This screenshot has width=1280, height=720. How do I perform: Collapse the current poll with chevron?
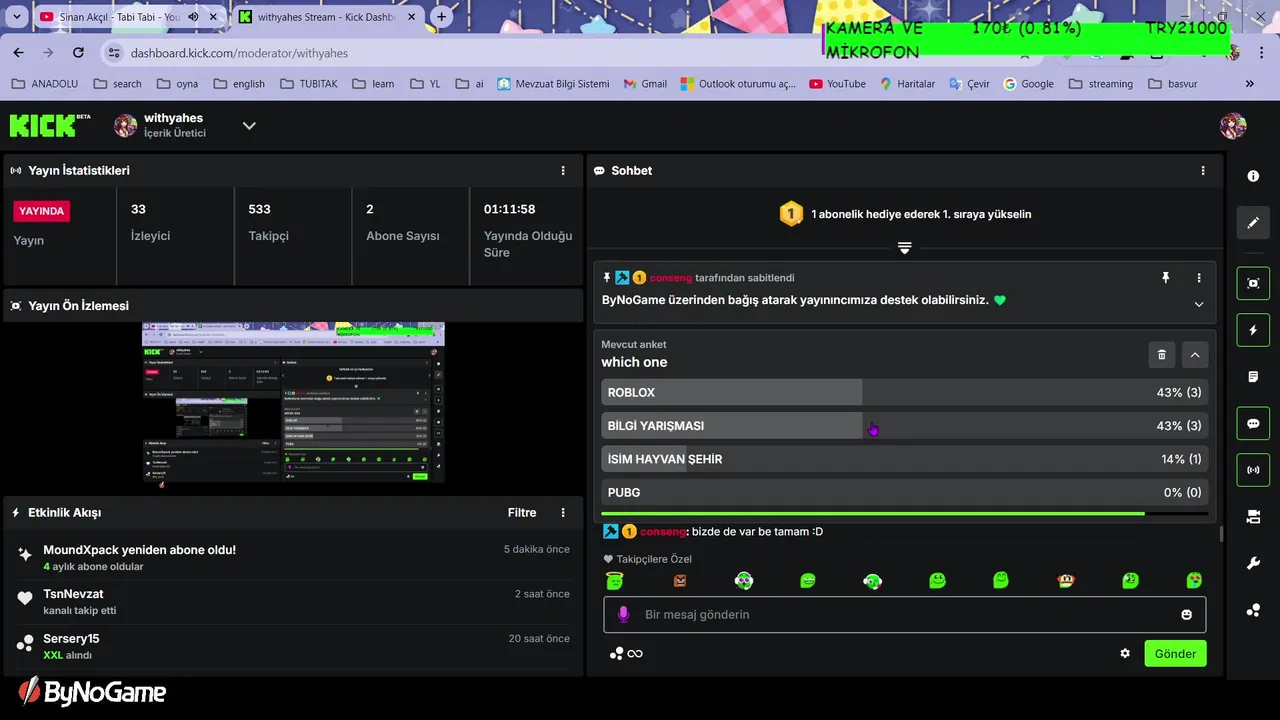click(1195, 354)
